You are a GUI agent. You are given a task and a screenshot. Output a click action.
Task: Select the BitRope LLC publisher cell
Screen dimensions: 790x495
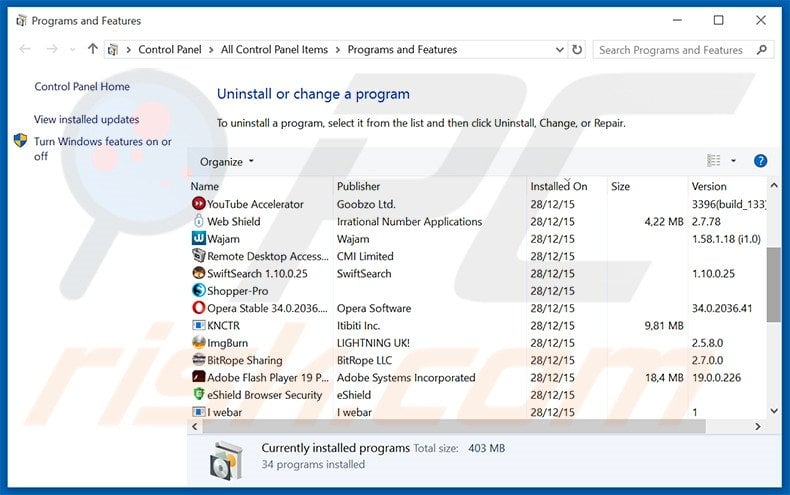tap(364, 360)
